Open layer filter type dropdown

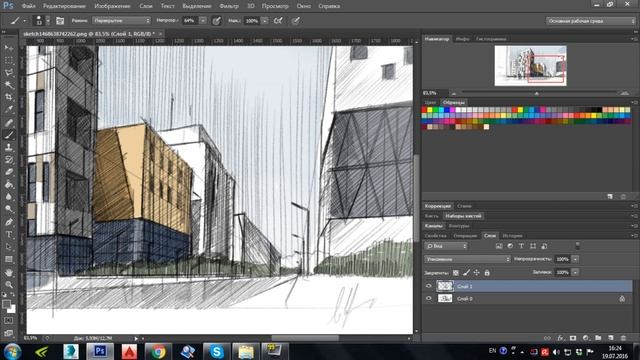pos(446,246)
